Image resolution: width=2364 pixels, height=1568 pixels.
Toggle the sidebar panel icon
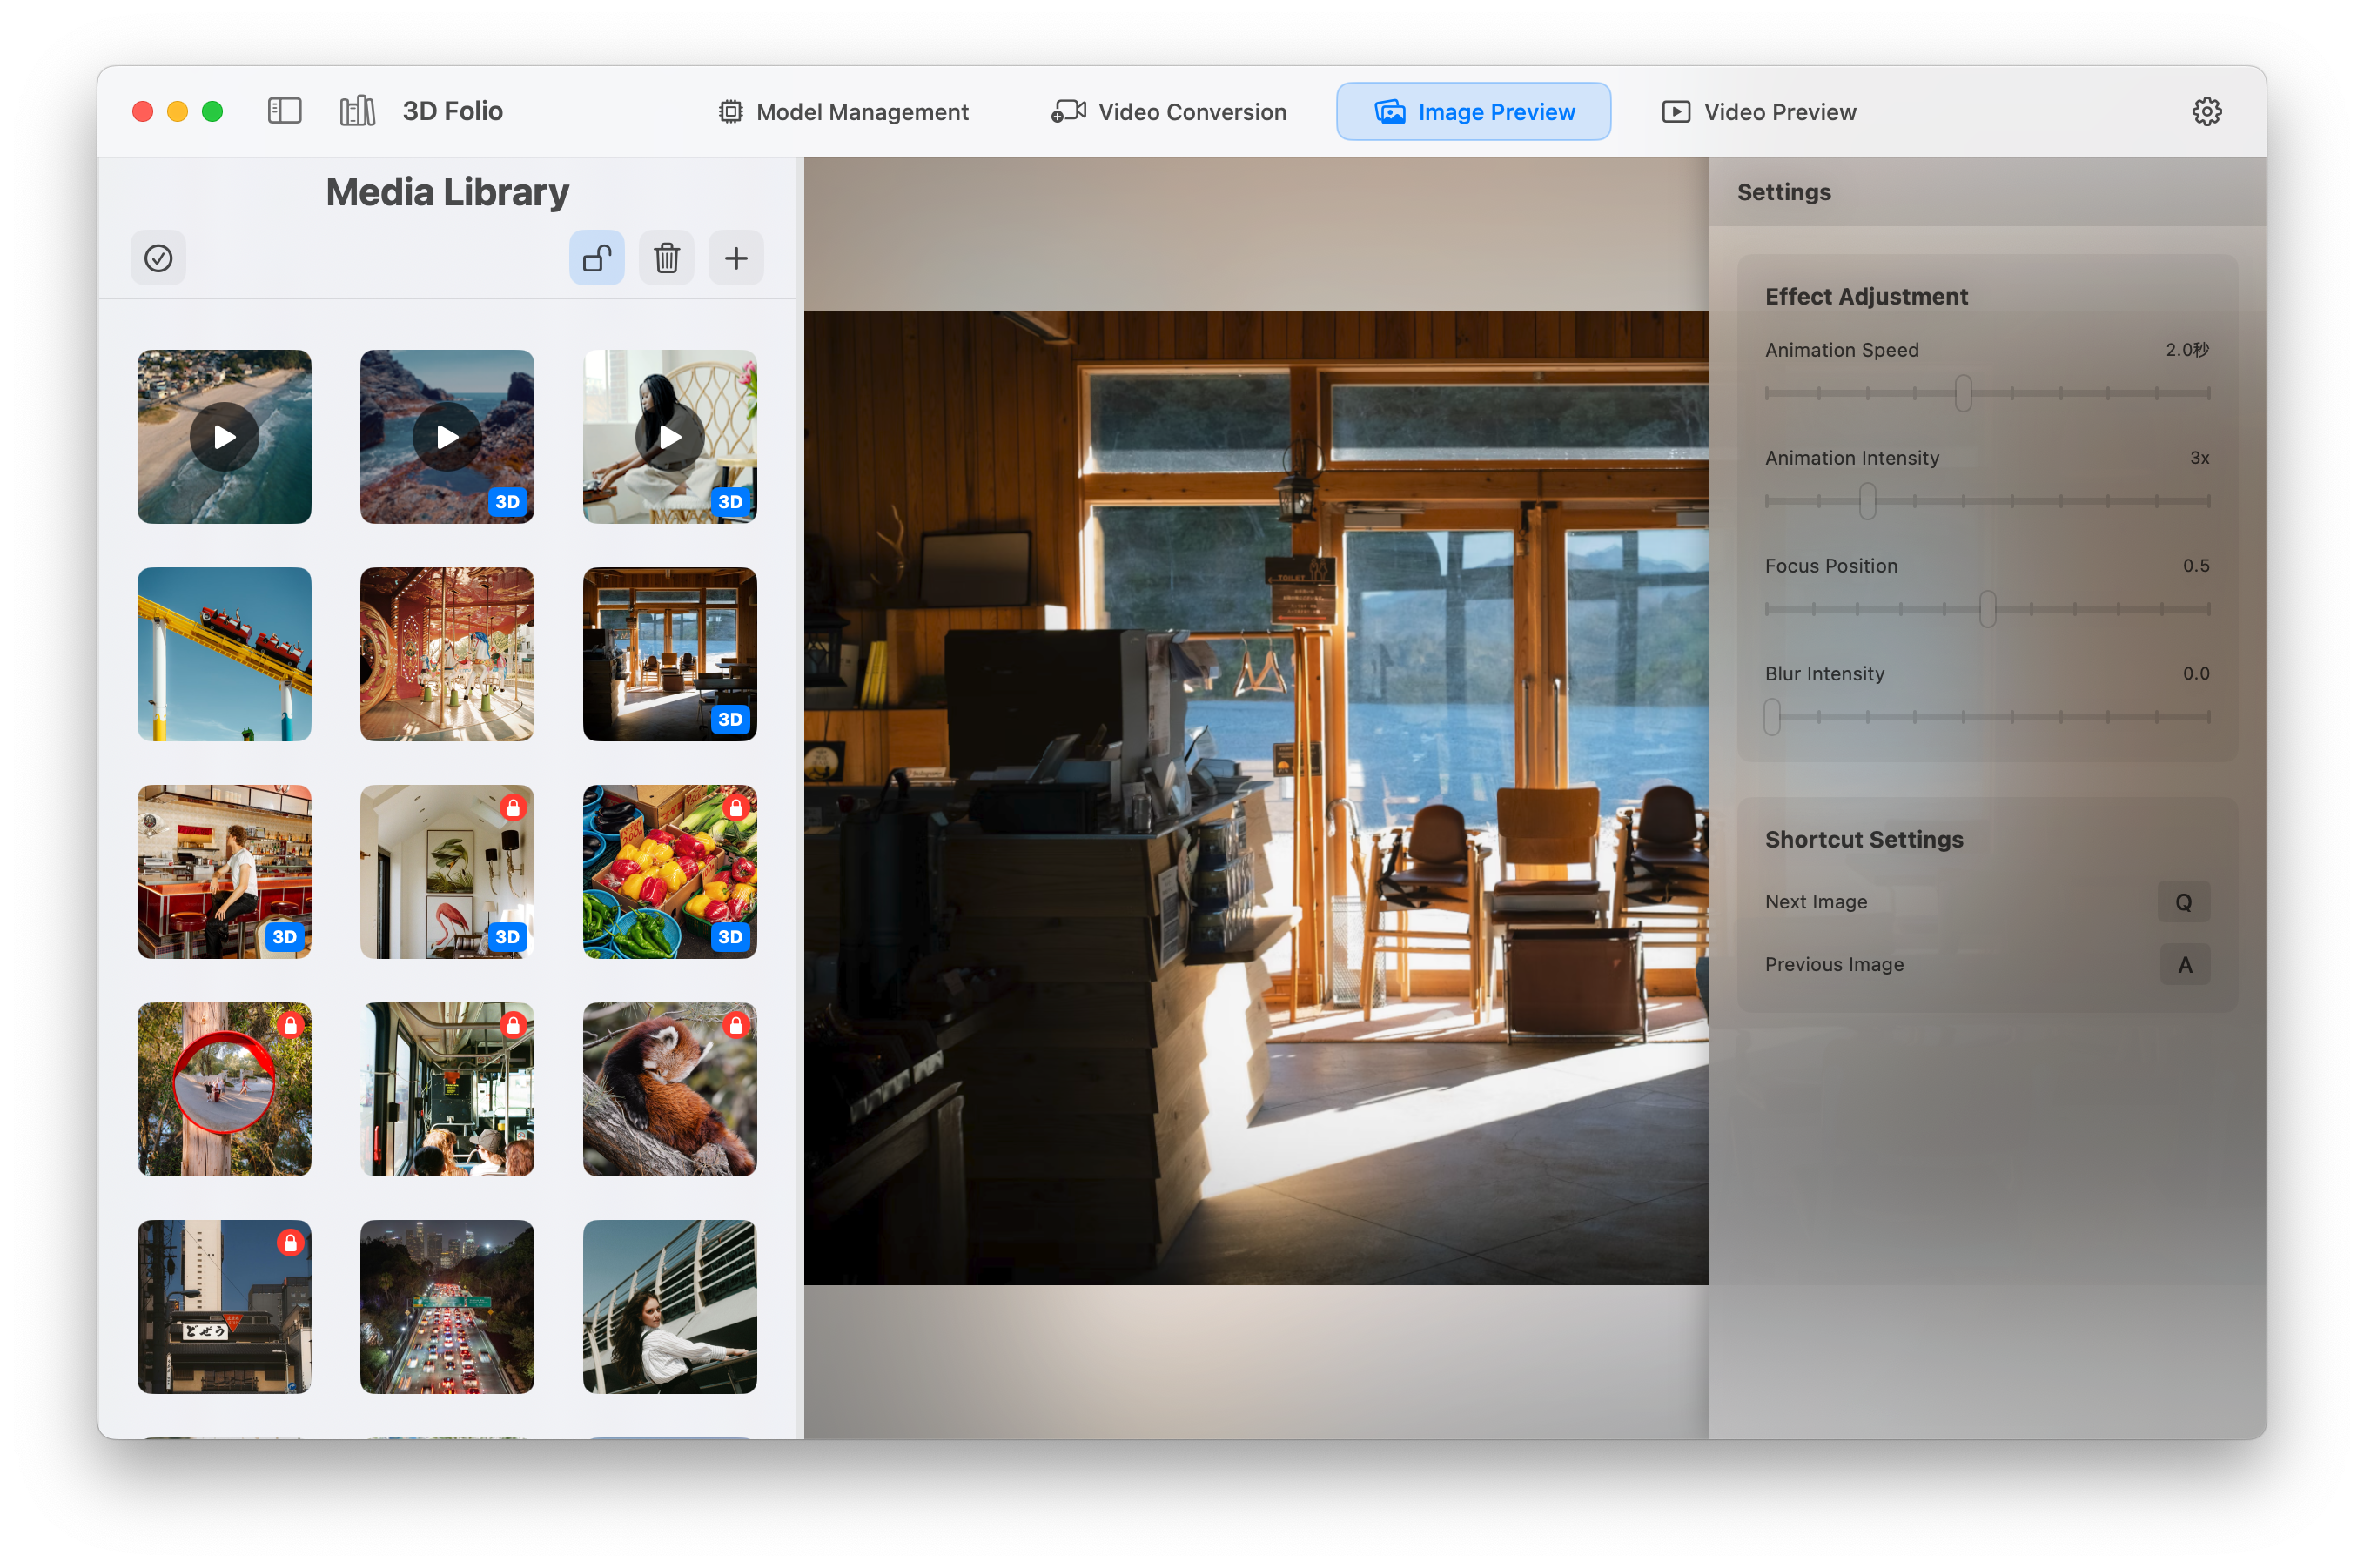coord(285,111)
